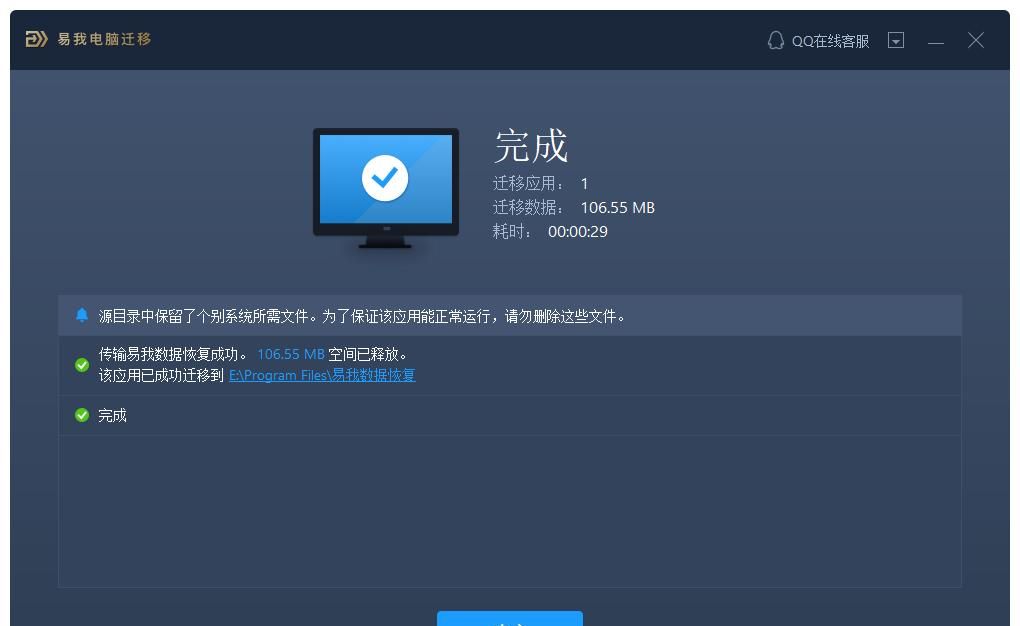Image resolution: width=1020 pixels, height=626 pixels.
Task: Click green check beside 传输易我数据恢复成功
Action: (x=82, y=364)
